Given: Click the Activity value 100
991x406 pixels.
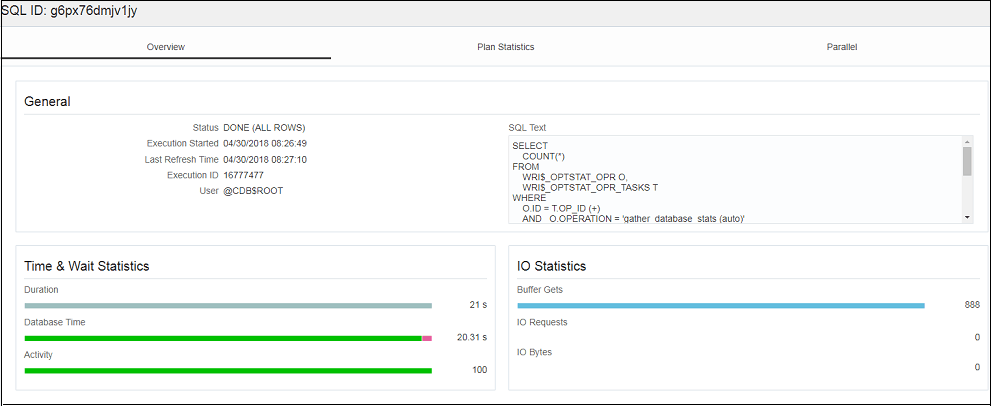Looking at the screenshot, I should (x=480, y=370).
